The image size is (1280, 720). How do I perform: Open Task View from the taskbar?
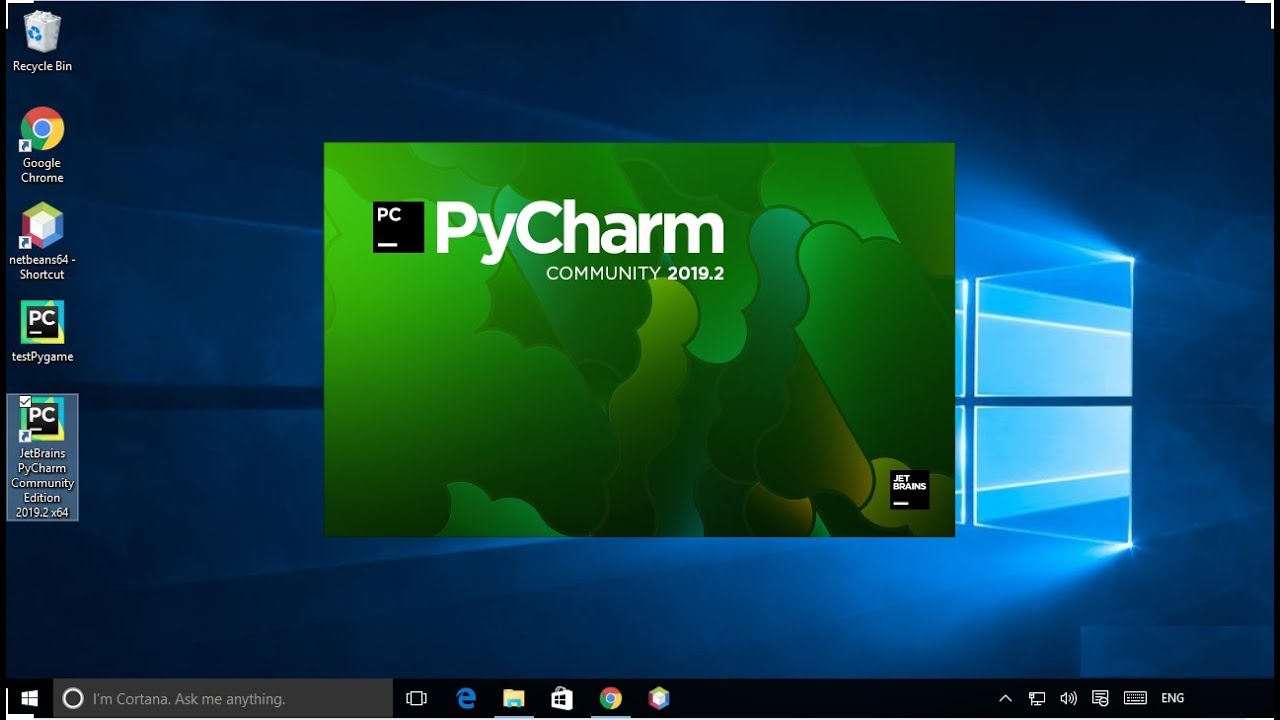pos(417,698)
